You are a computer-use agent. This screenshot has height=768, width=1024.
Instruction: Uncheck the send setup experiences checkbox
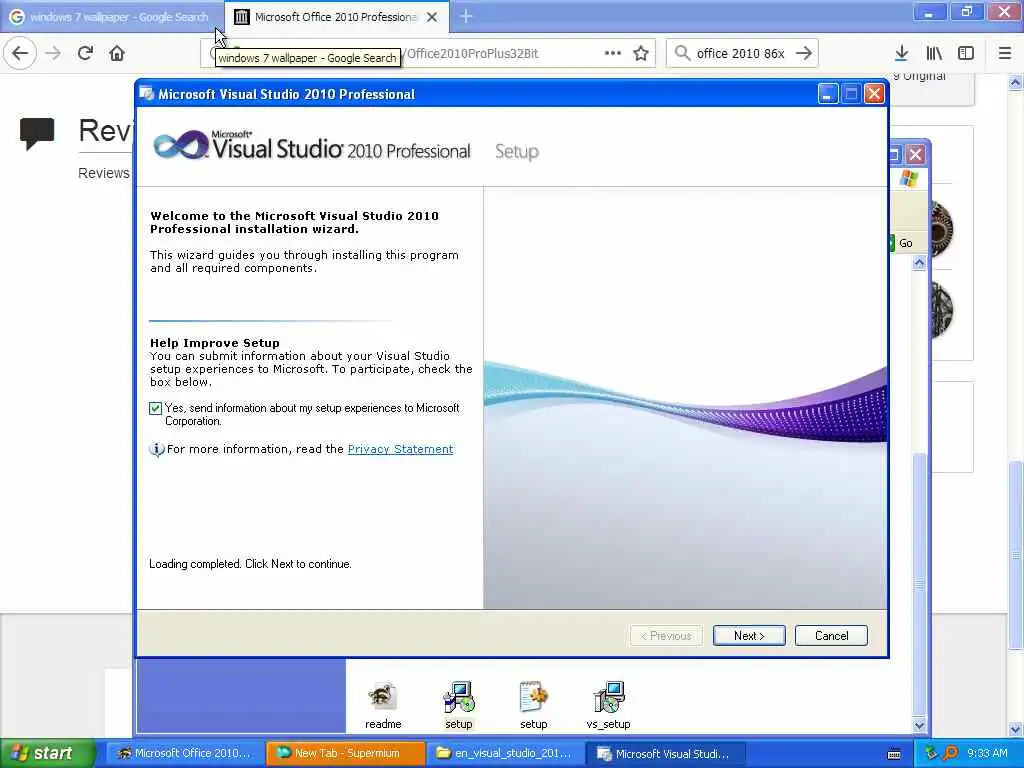coord(155,408)
